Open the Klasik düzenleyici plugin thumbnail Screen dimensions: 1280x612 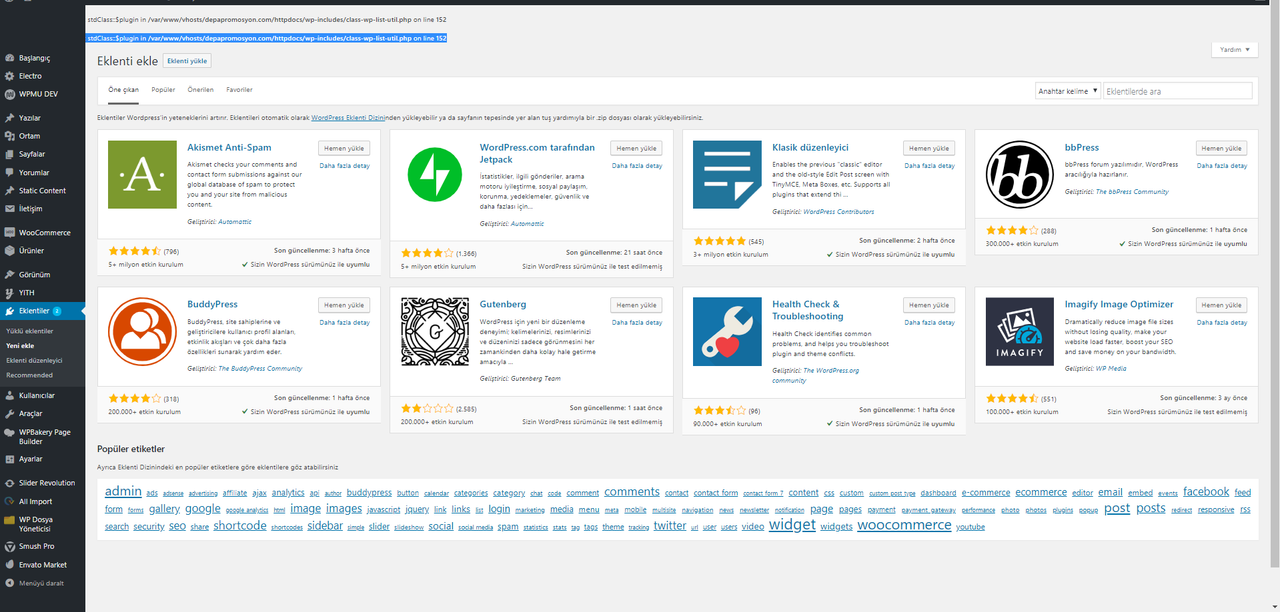tap(727, 174)
